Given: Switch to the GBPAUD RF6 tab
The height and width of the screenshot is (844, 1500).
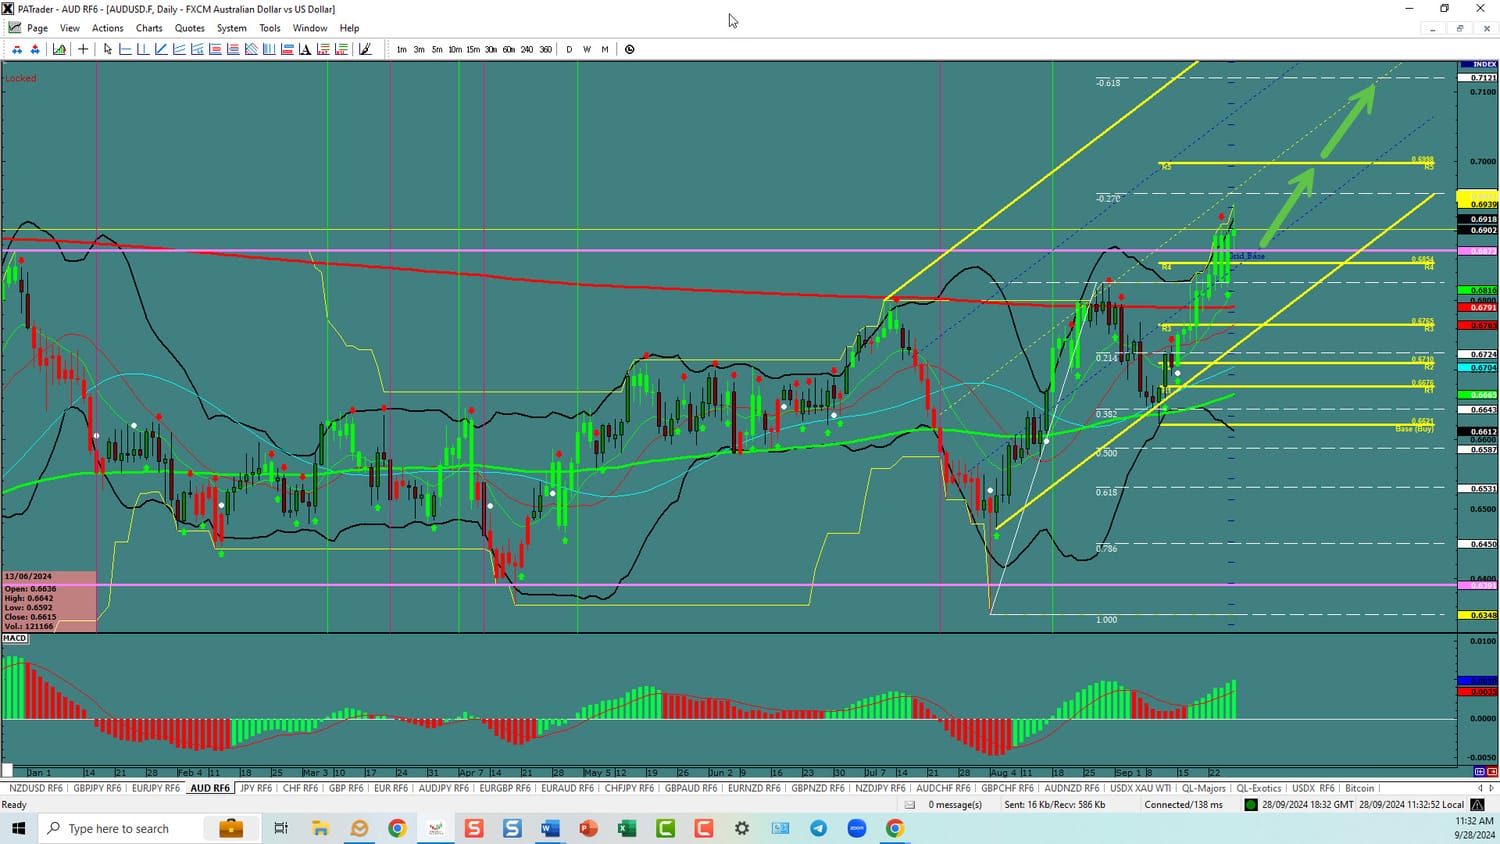Looking at the screenshot, I should pyautogui.click(x=691, y=788).
